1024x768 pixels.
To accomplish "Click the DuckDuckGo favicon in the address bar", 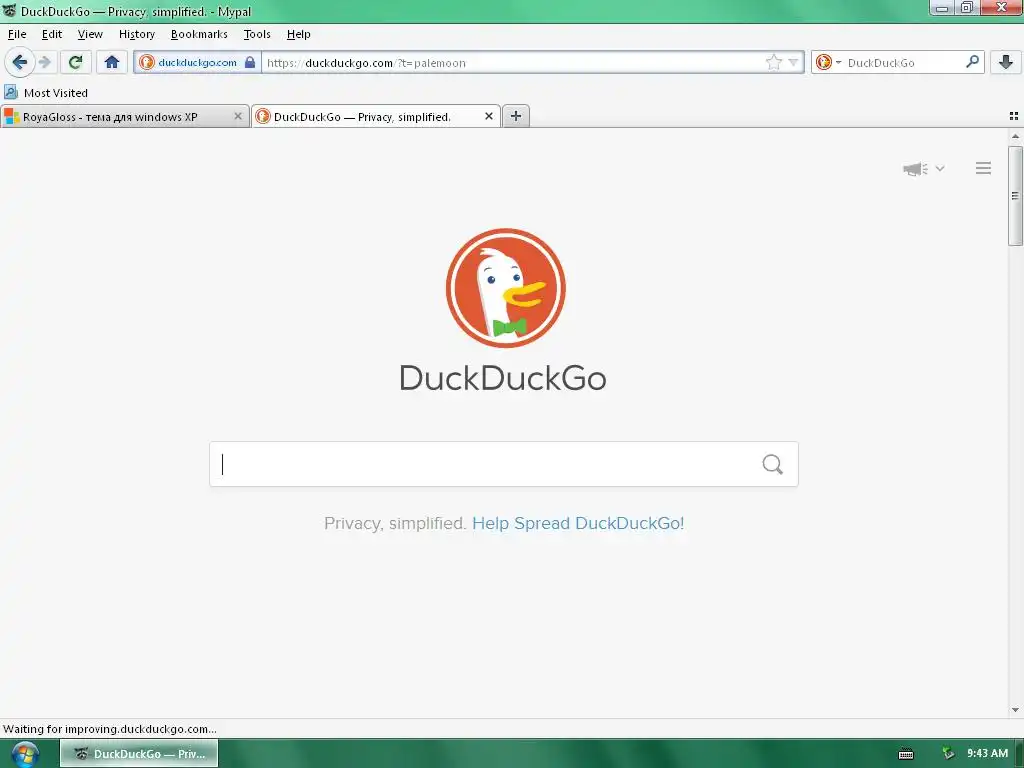I will coord(146,63).
